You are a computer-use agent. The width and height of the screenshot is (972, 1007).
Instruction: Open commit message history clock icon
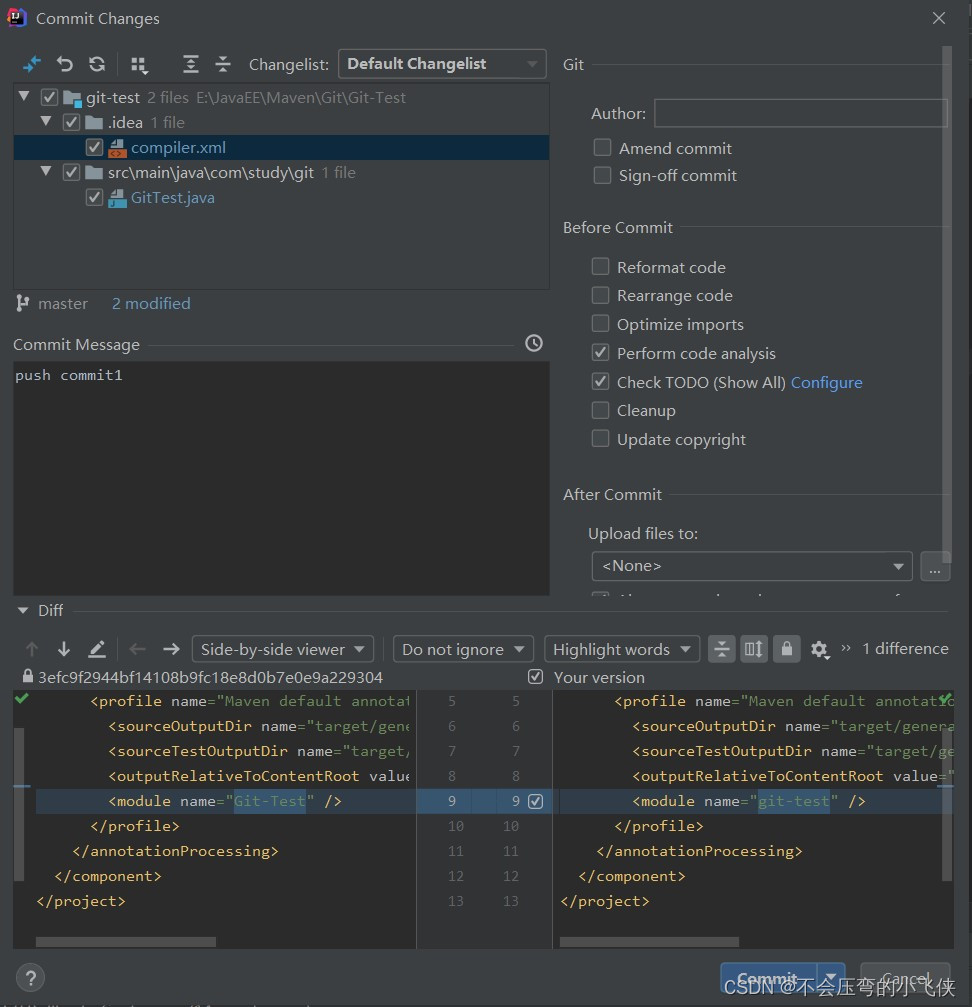tap(534, 343)
